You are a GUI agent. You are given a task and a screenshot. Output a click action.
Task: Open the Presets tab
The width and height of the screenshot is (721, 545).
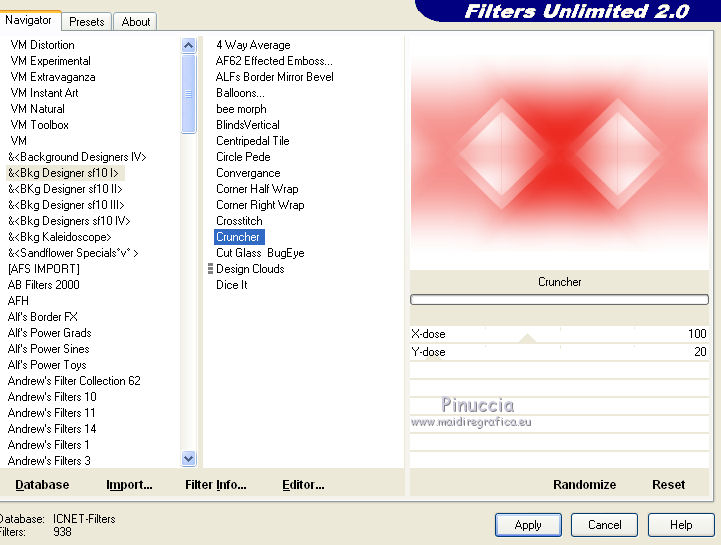(86, 22)
